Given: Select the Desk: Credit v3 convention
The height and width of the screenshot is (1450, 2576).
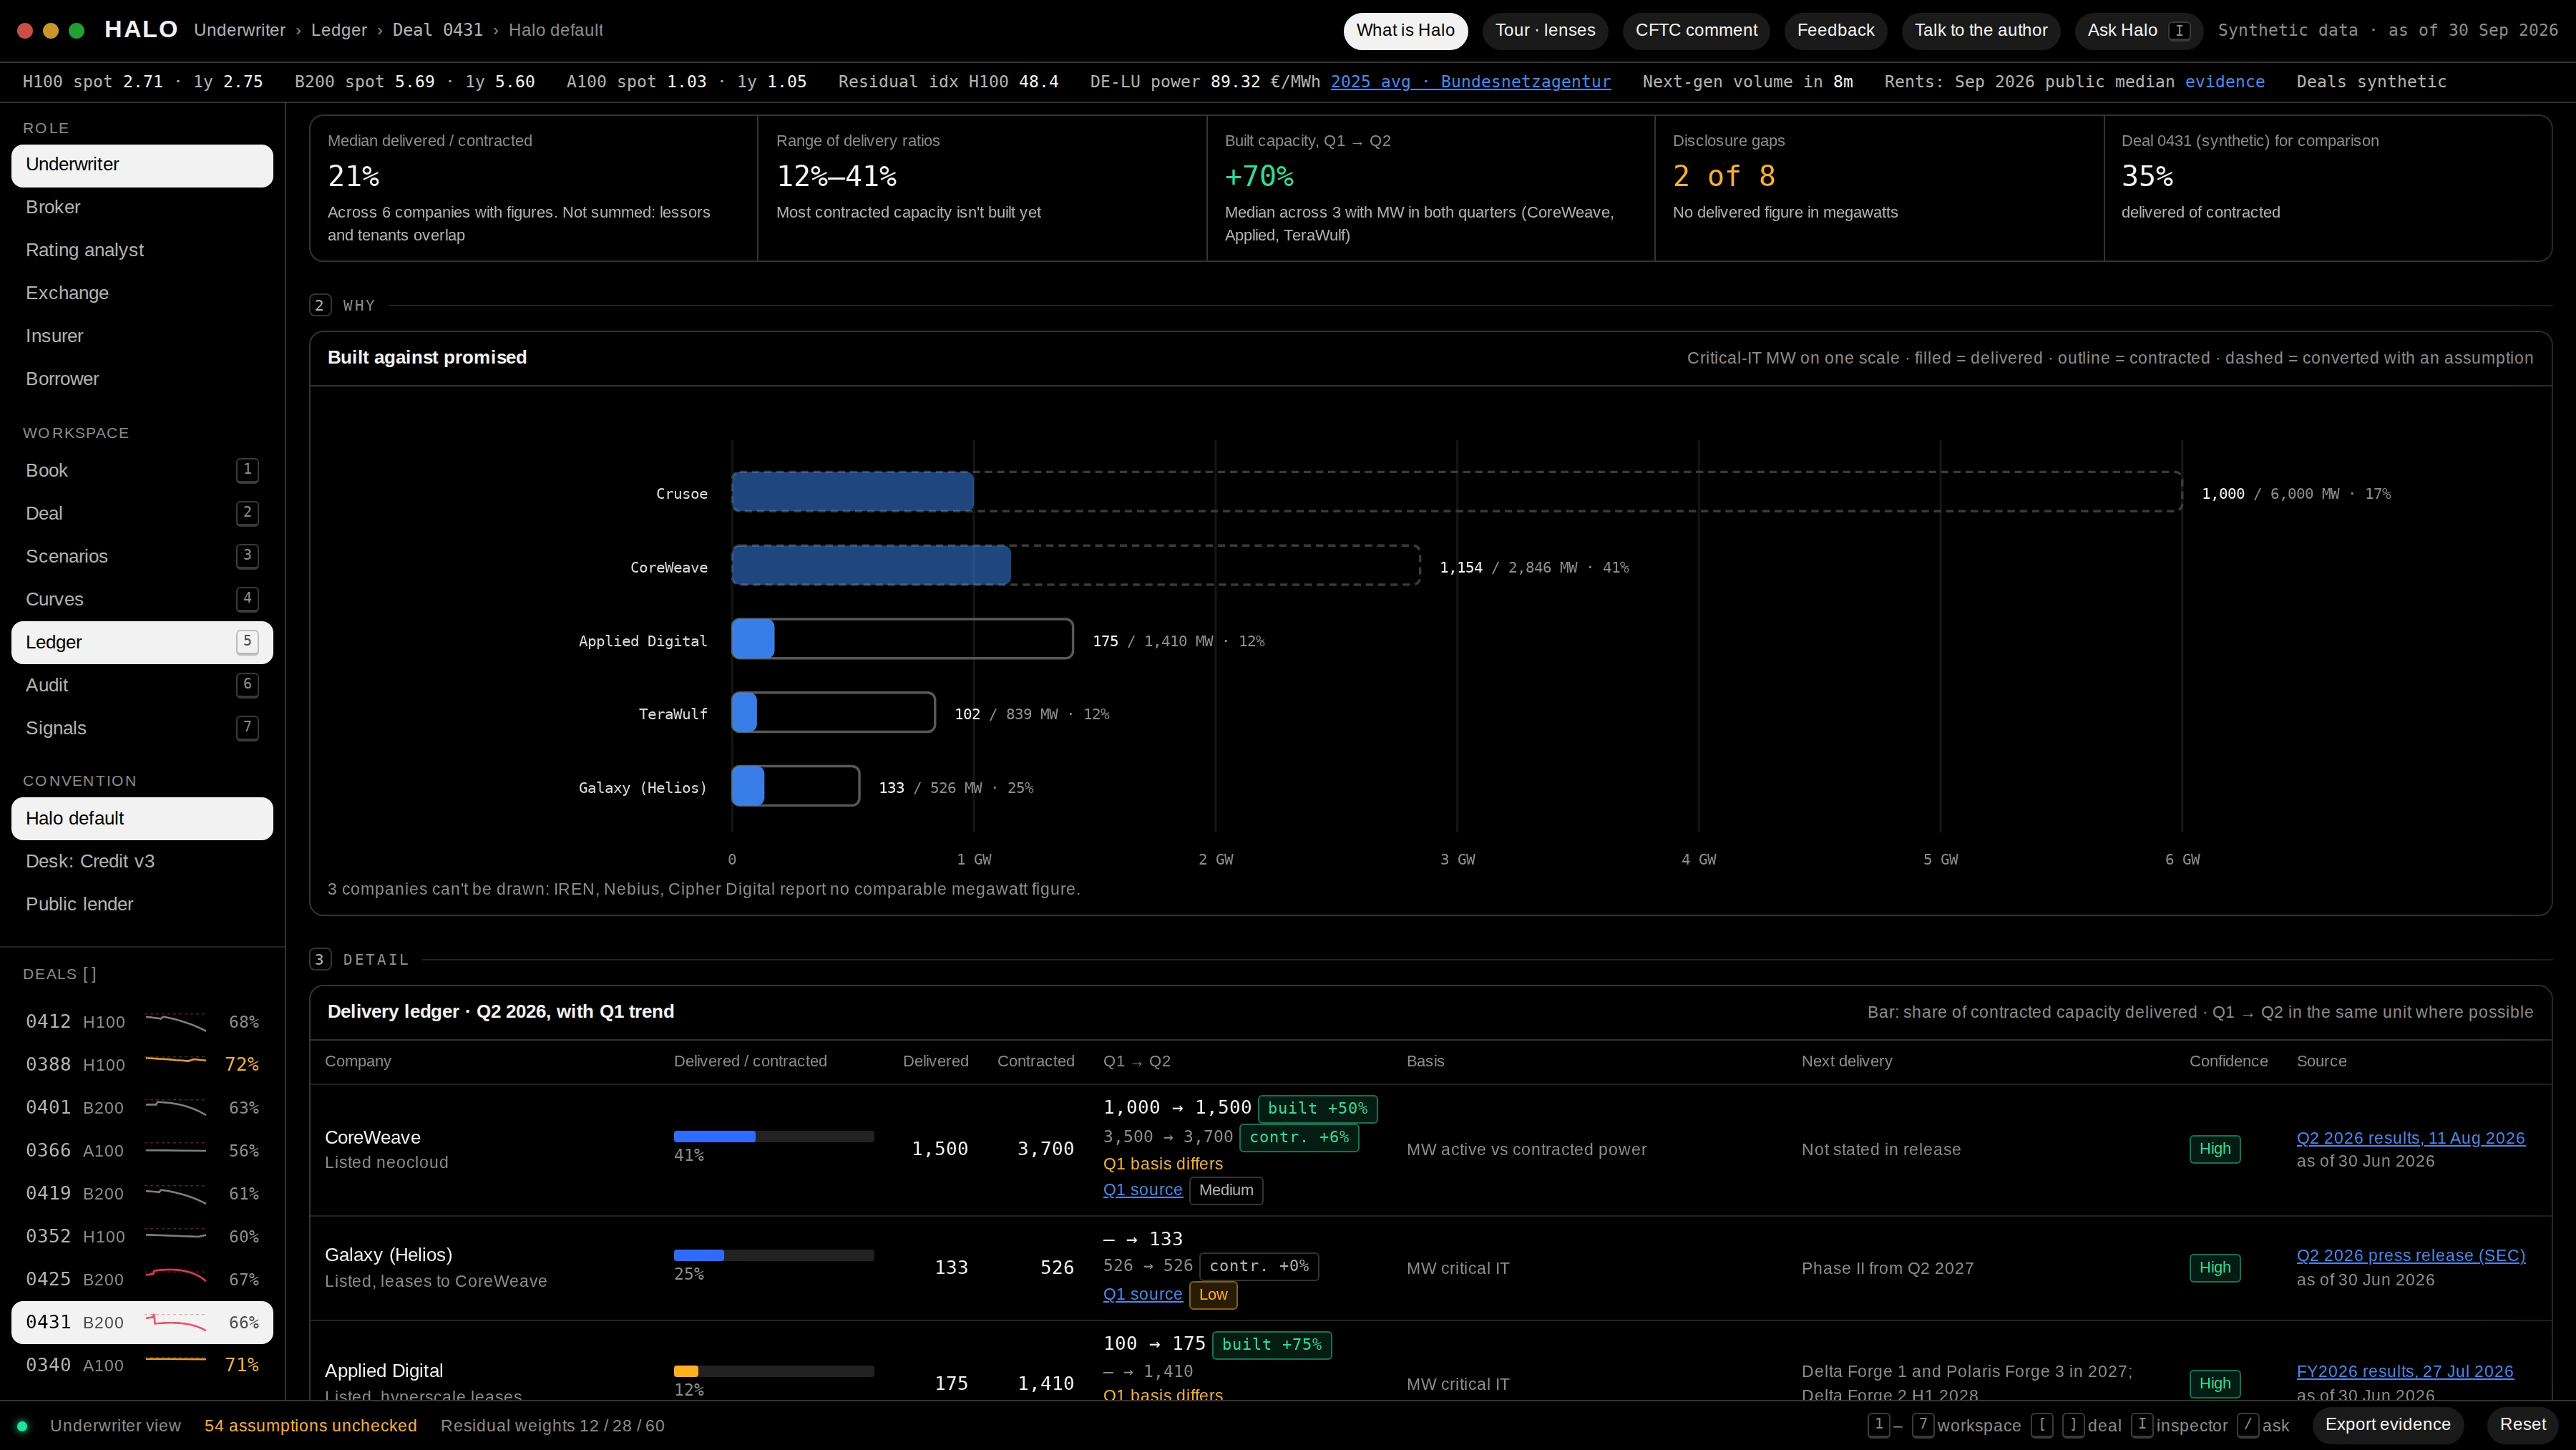Looking at the screenshot, I should pos(142,861).
